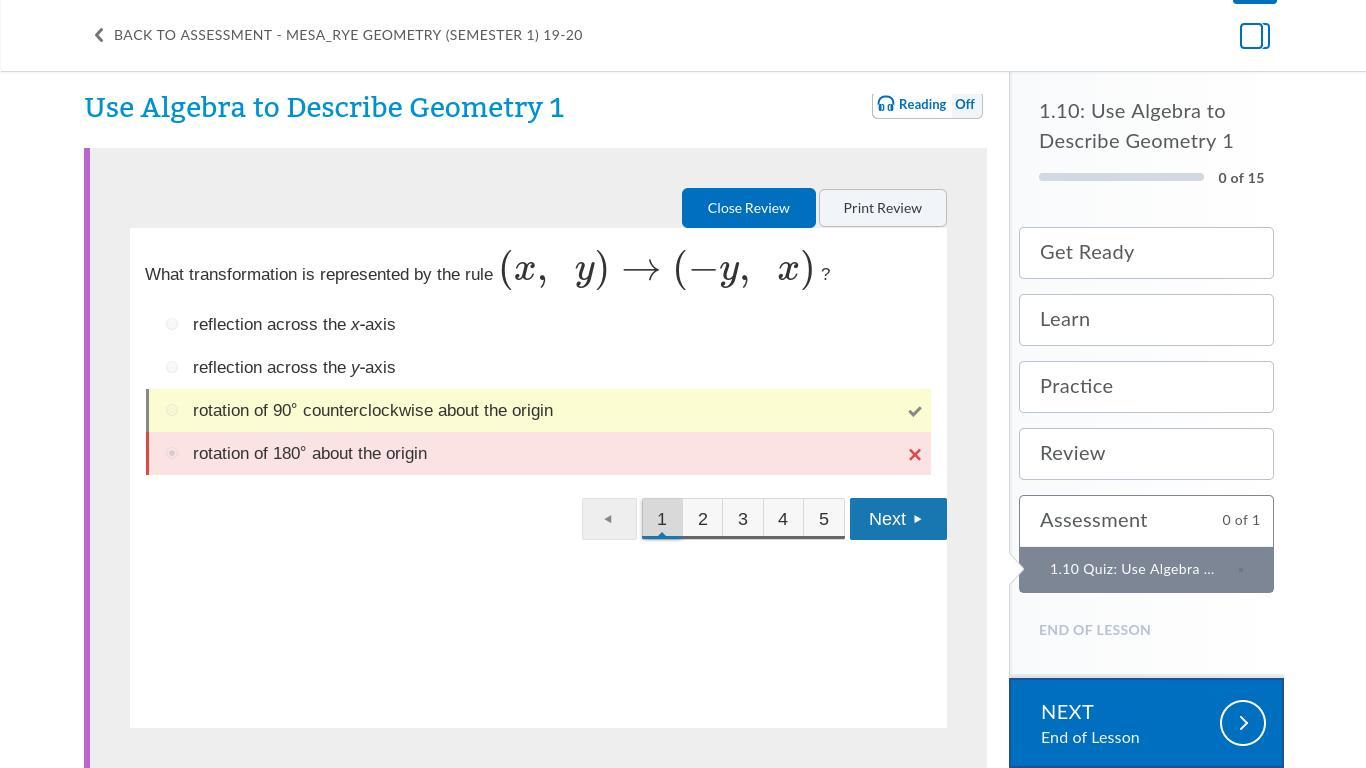Click the red X on wrong answer
1366x768 pixels.
[x=914, y=454]
